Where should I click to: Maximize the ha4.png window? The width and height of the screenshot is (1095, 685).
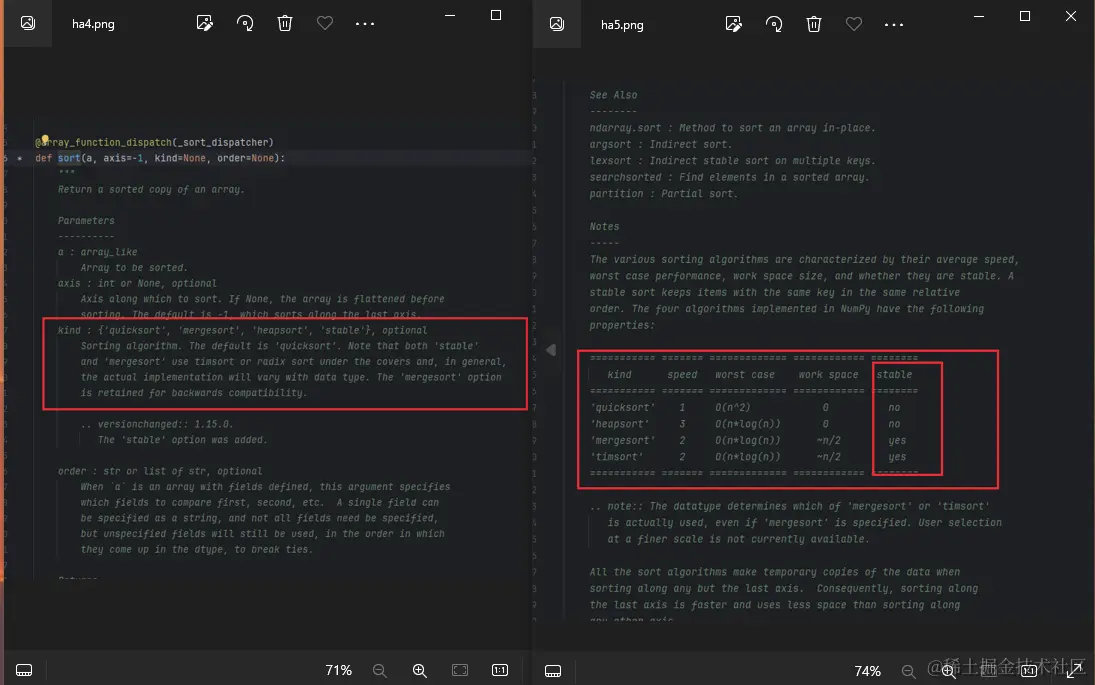[x=496, y=15]
